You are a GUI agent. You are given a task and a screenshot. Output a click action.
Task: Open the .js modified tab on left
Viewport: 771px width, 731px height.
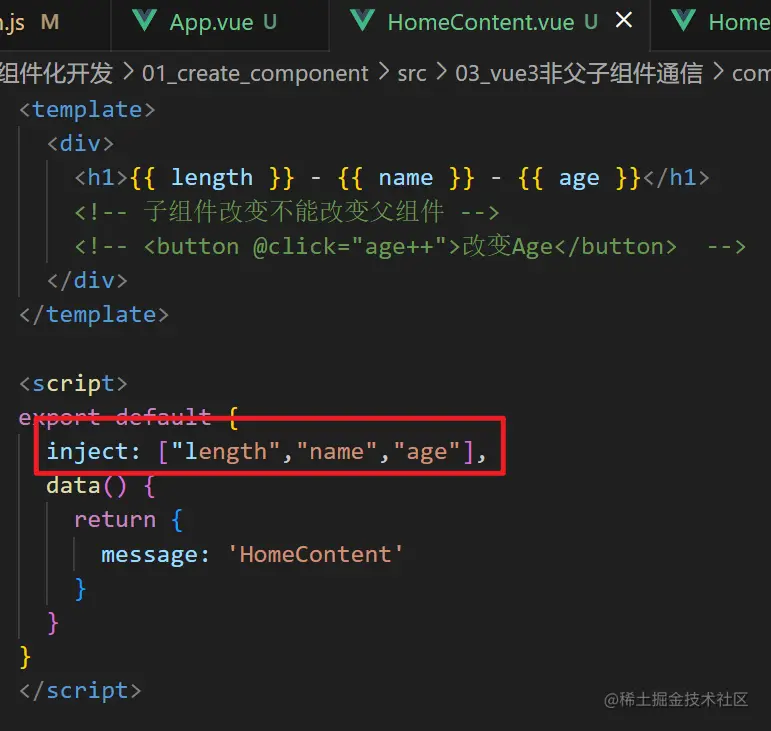click(x=55, y=23)
